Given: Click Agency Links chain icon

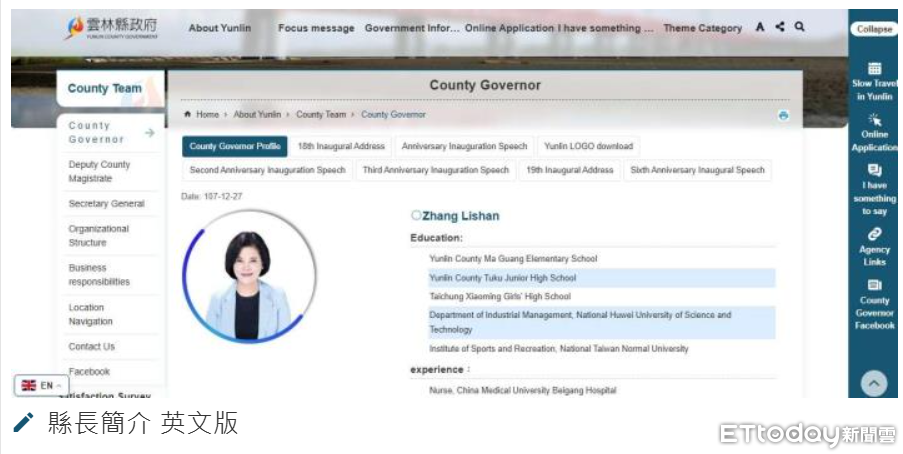Looking at the screenshot, I should coord(874,234).
